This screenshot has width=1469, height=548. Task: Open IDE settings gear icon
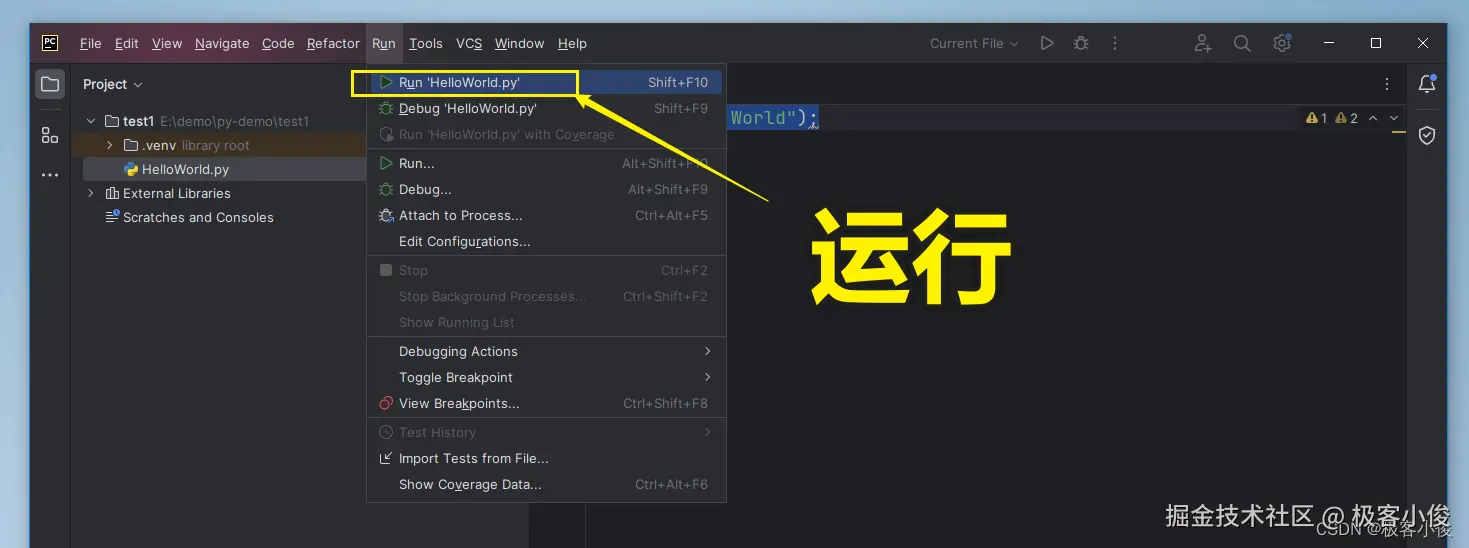pos(1282,43)
